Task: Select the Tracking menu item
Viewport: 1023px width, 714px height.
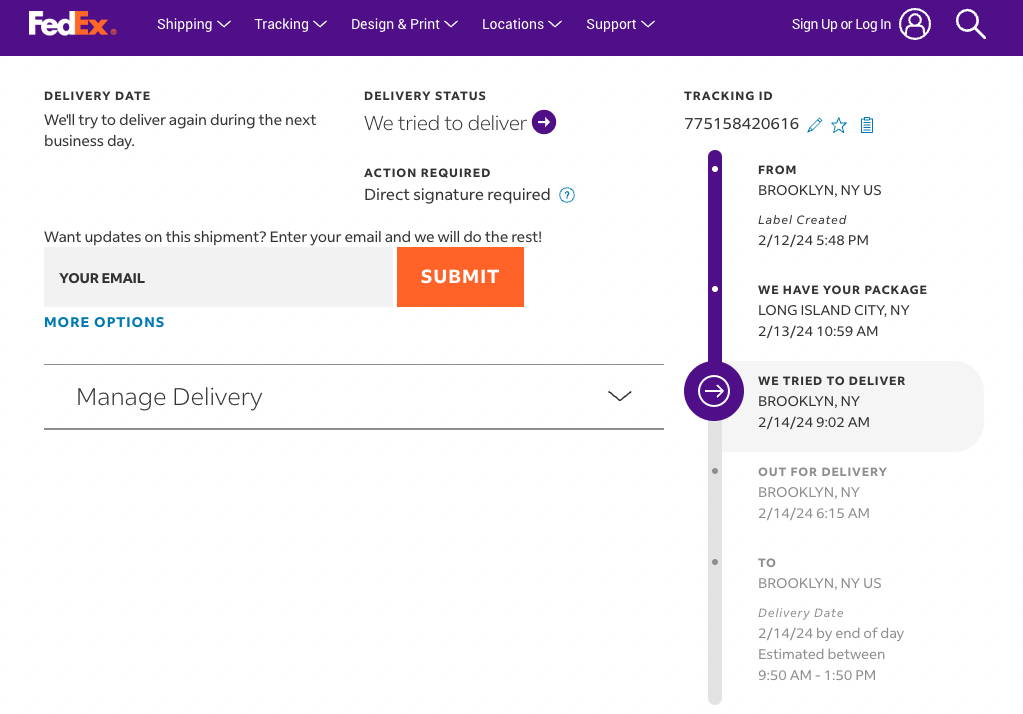Action: pos(290,24)
